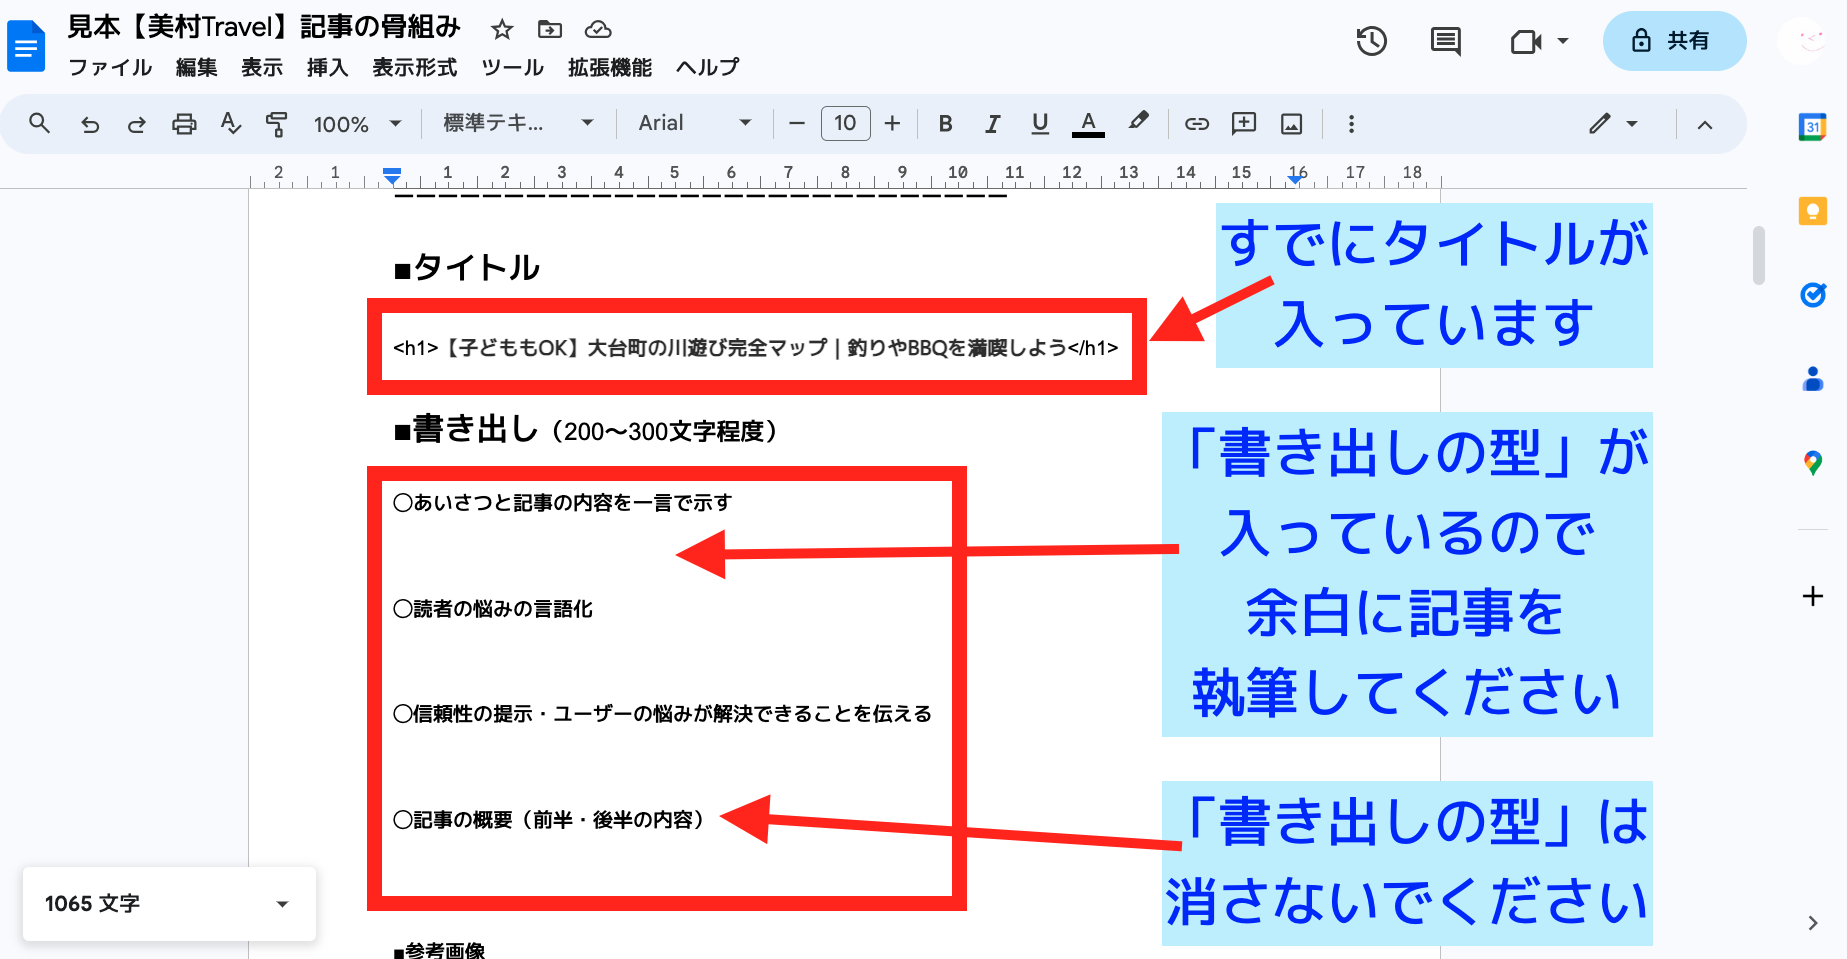Image resolution: width=1847 pixels, height=959 pixels.
Task: Open the zoom 100% dropdown
Action: coord(357,124)
